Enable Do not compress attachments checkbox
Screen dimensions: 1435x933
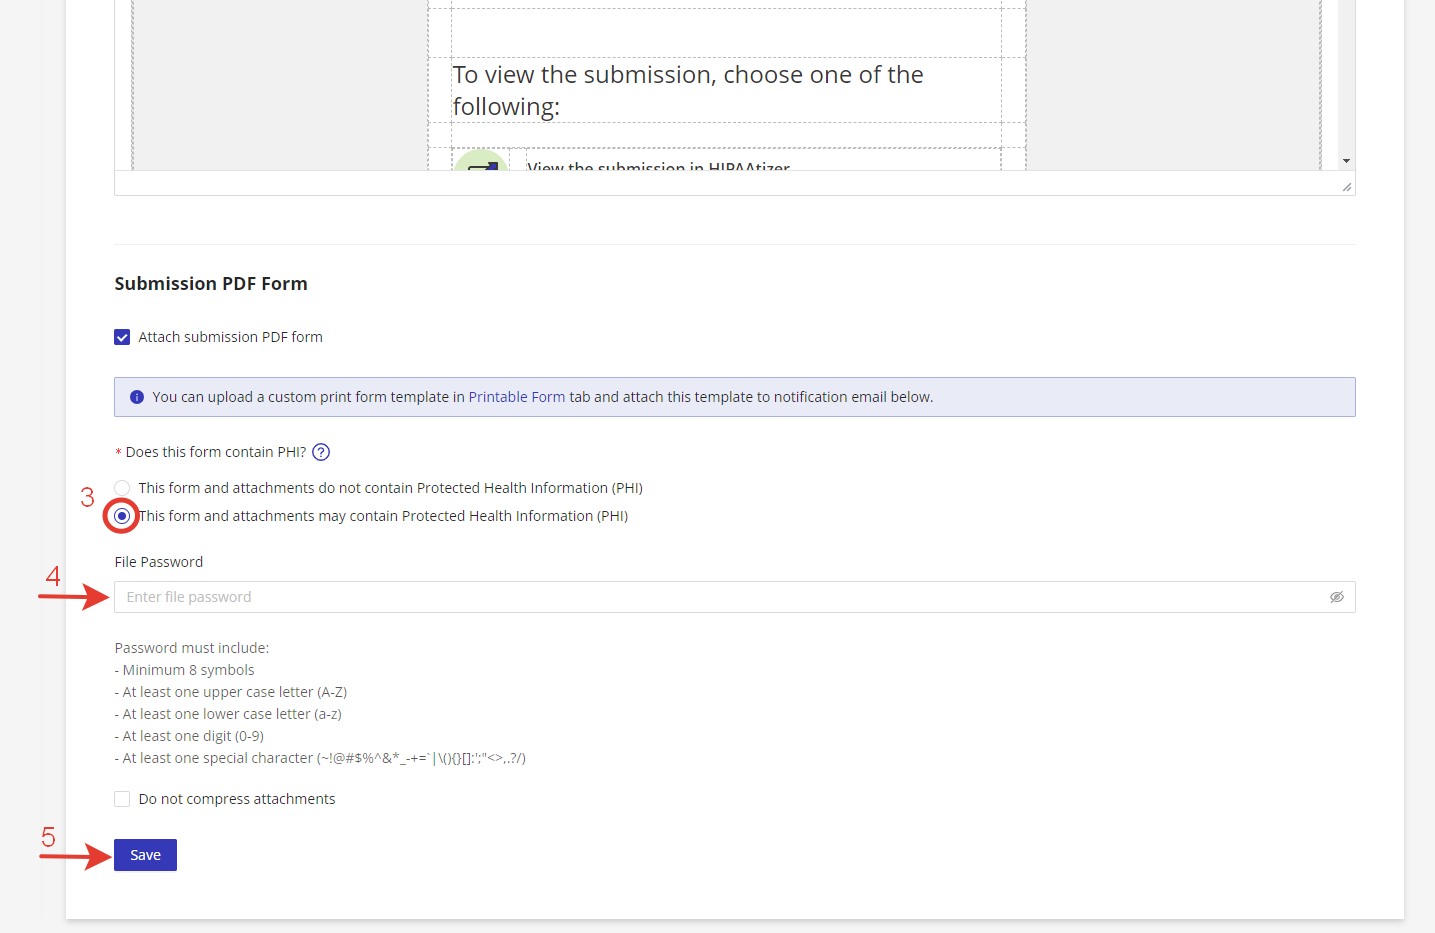122,799
